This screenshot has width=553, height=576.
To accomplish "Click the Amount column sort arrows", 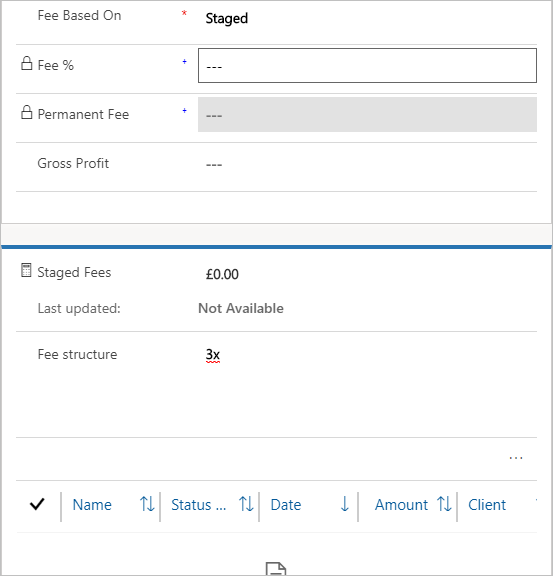I will click(x=444, y=504).
